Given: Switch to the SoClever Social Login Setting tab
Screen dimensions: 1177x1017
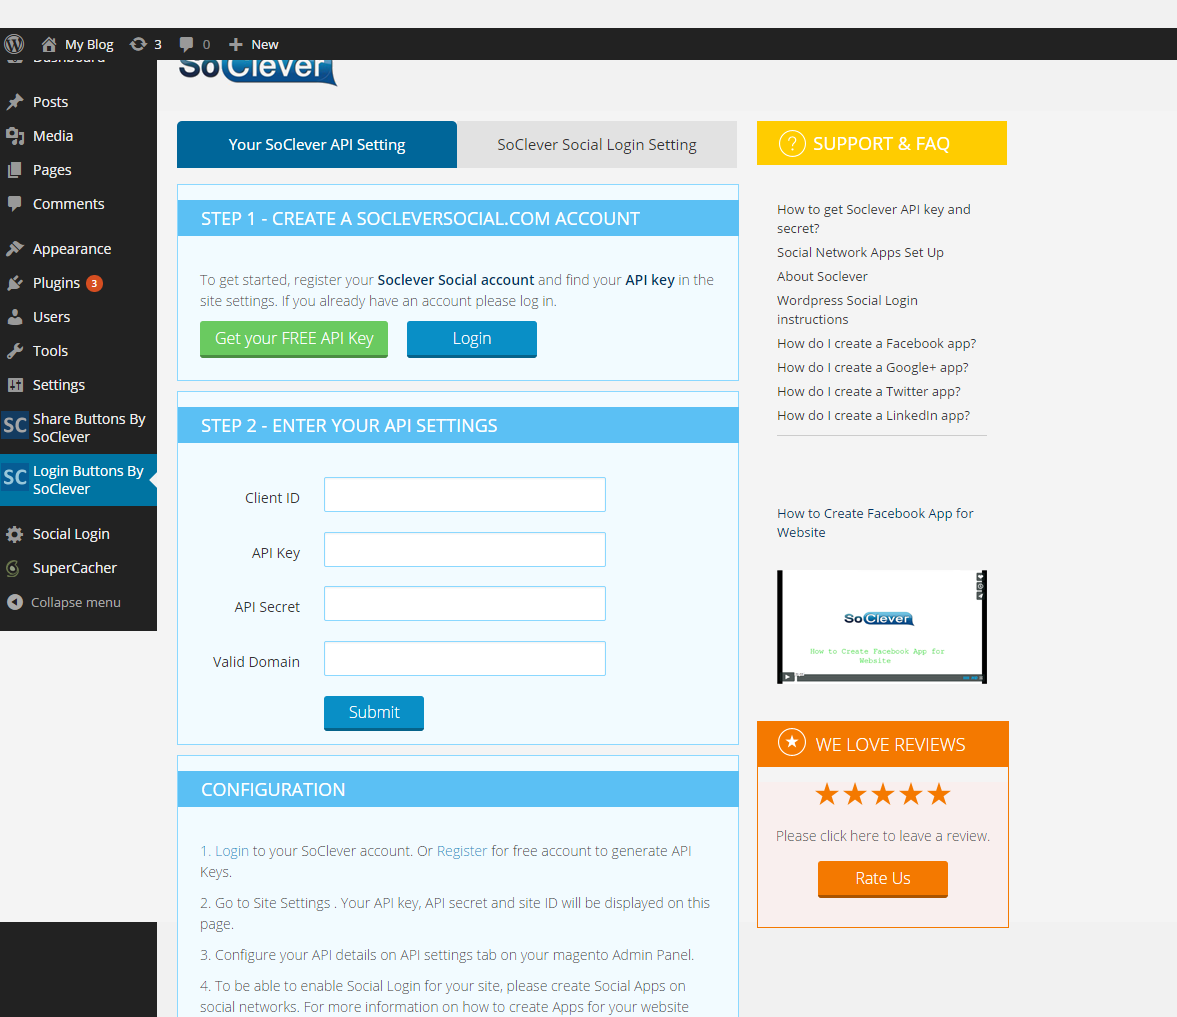Looking at the screenshot, I should (x=597, y=144).
